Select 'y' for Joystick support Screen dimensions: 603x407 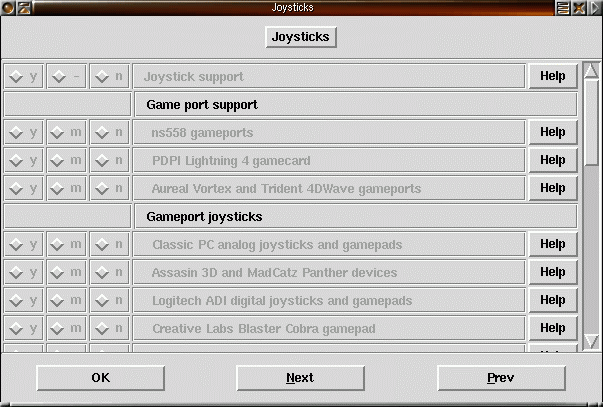(22, 76)
